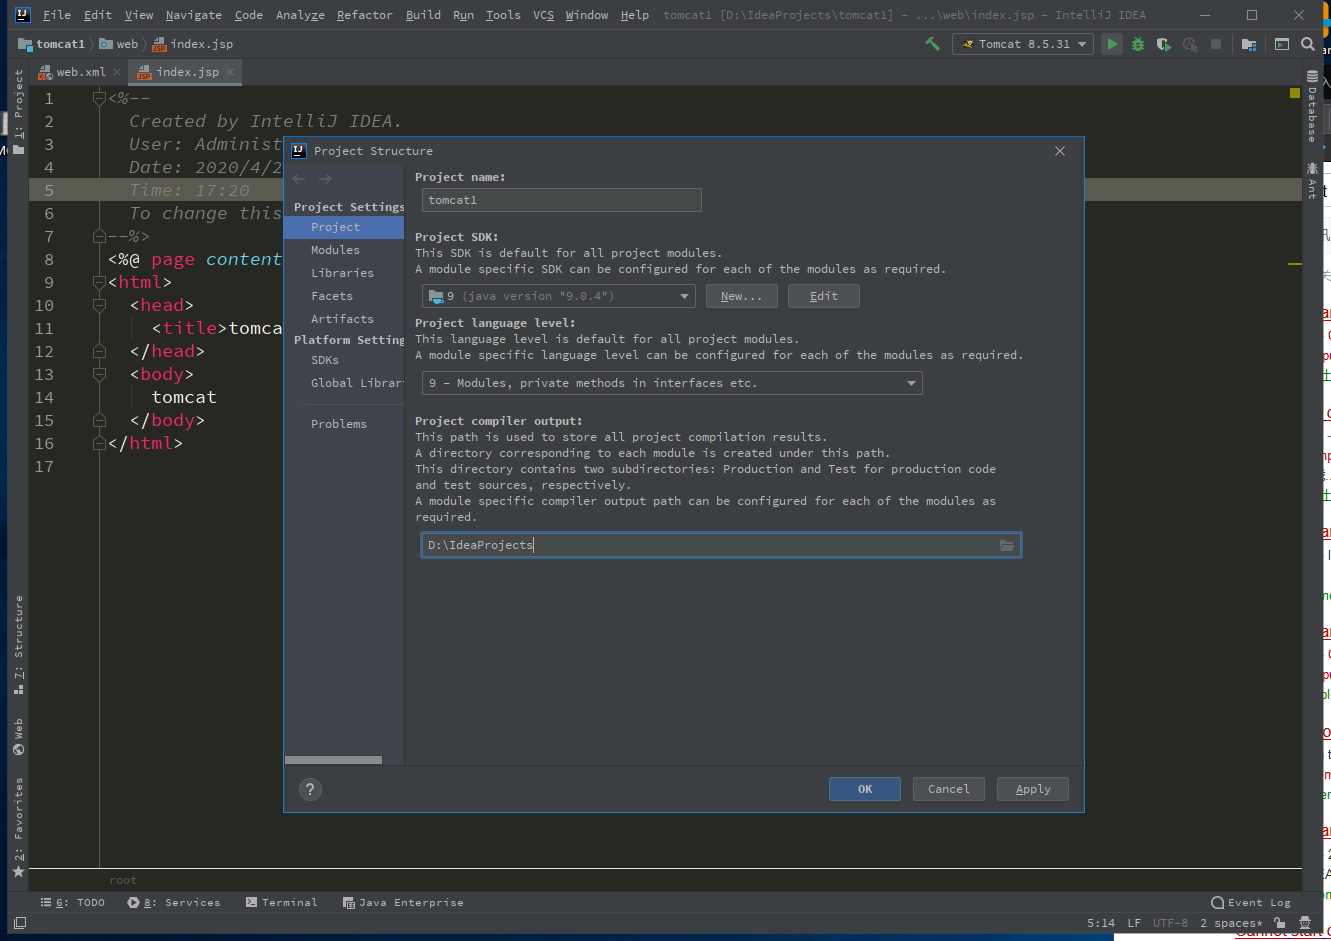
Task: Open the Project SDK dropdown
Action: (559, 296)
